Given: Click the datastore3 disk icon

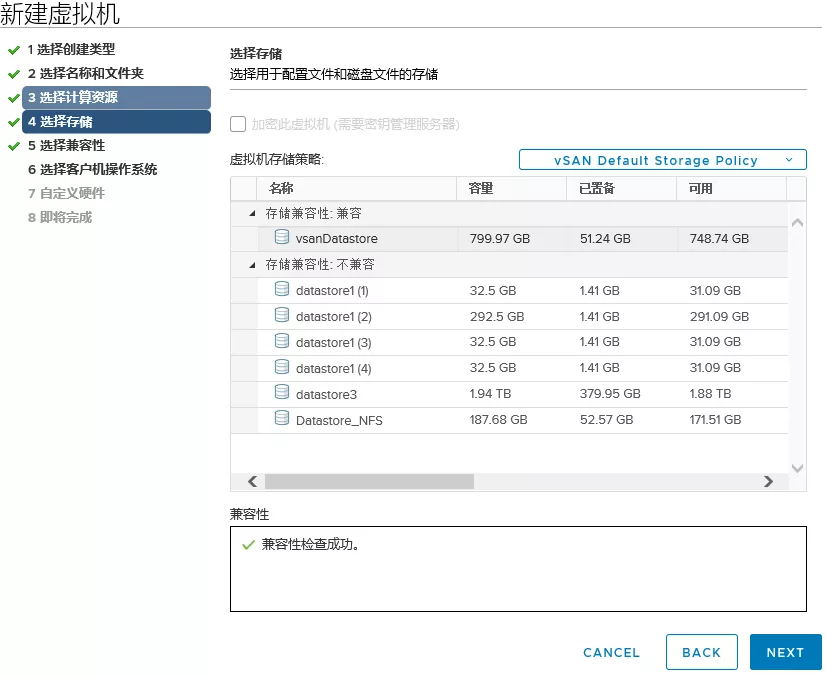Looking at the screenshot, I should click(281, 394).
